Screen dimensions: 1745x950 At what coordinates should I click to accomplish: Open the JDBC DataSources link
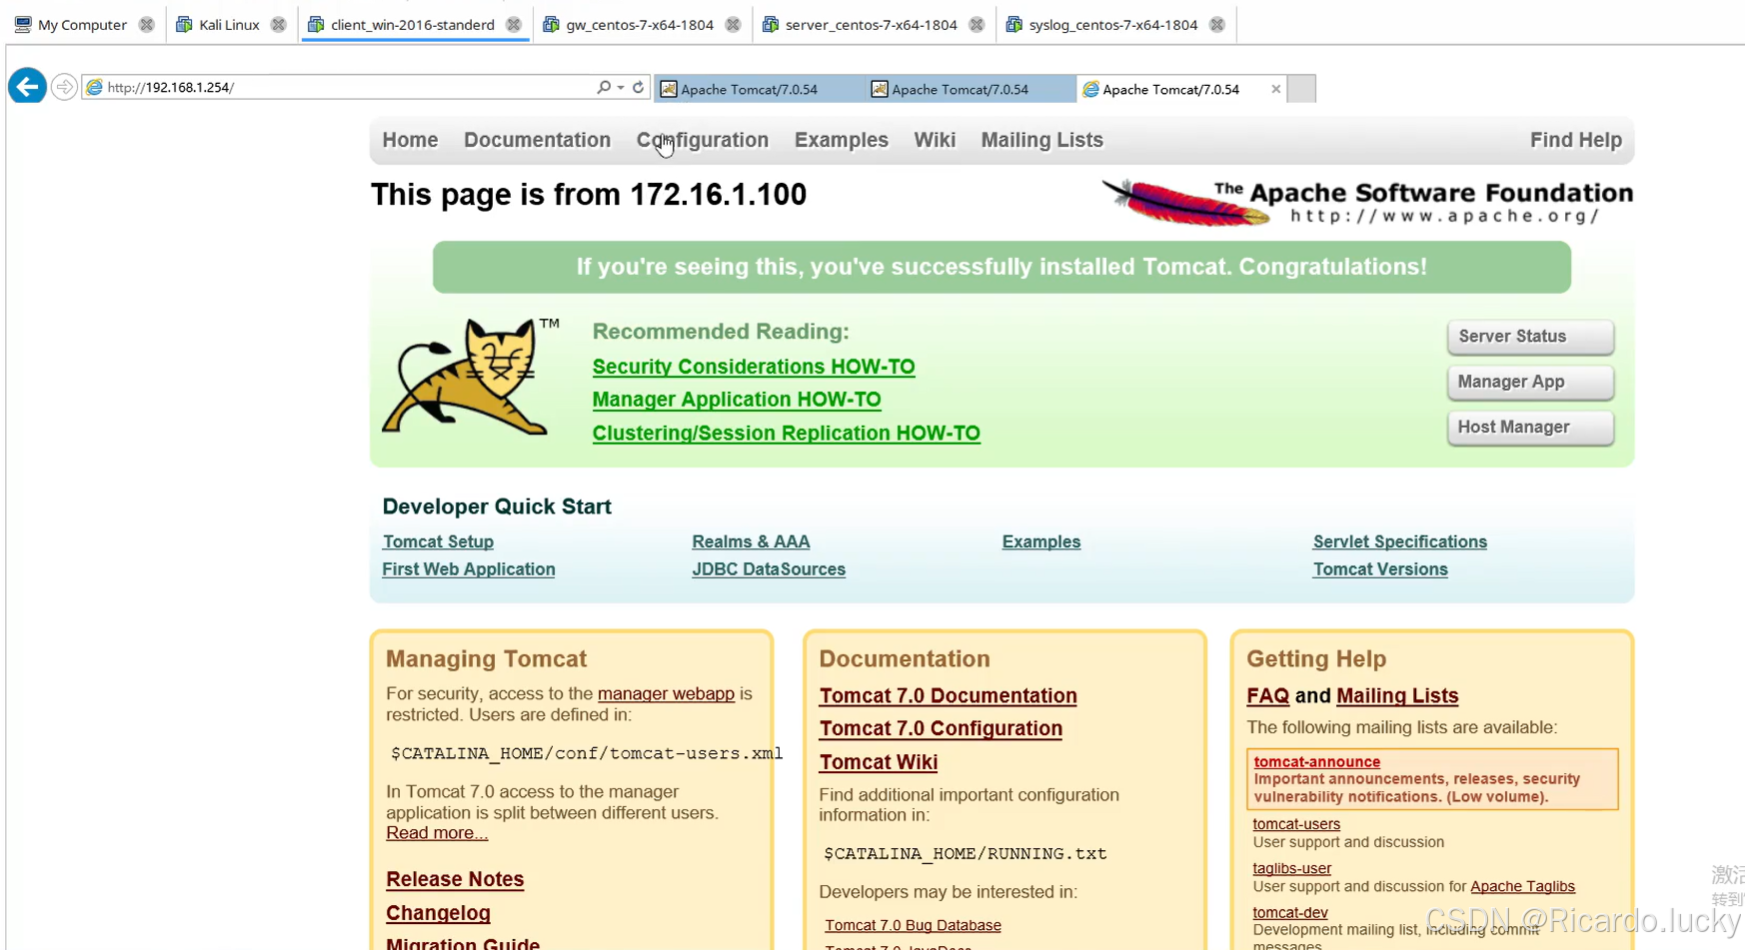pyautogui.click(x=768, y=569)
